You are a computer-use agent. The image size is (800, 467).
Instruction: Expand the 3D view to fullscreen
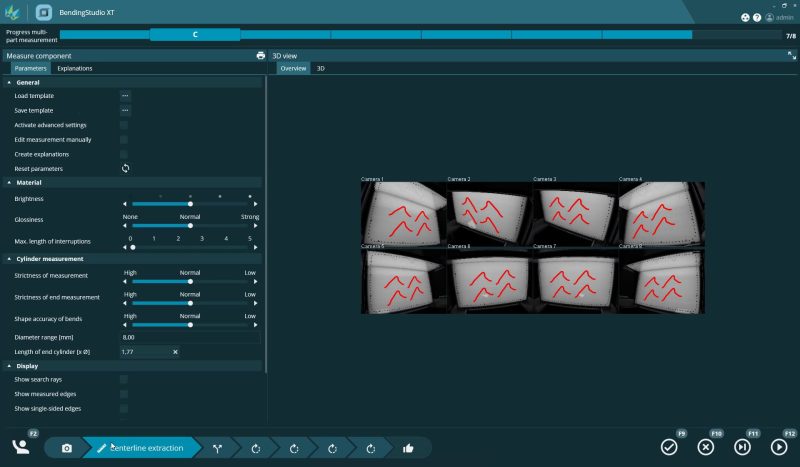click(791, 56)
